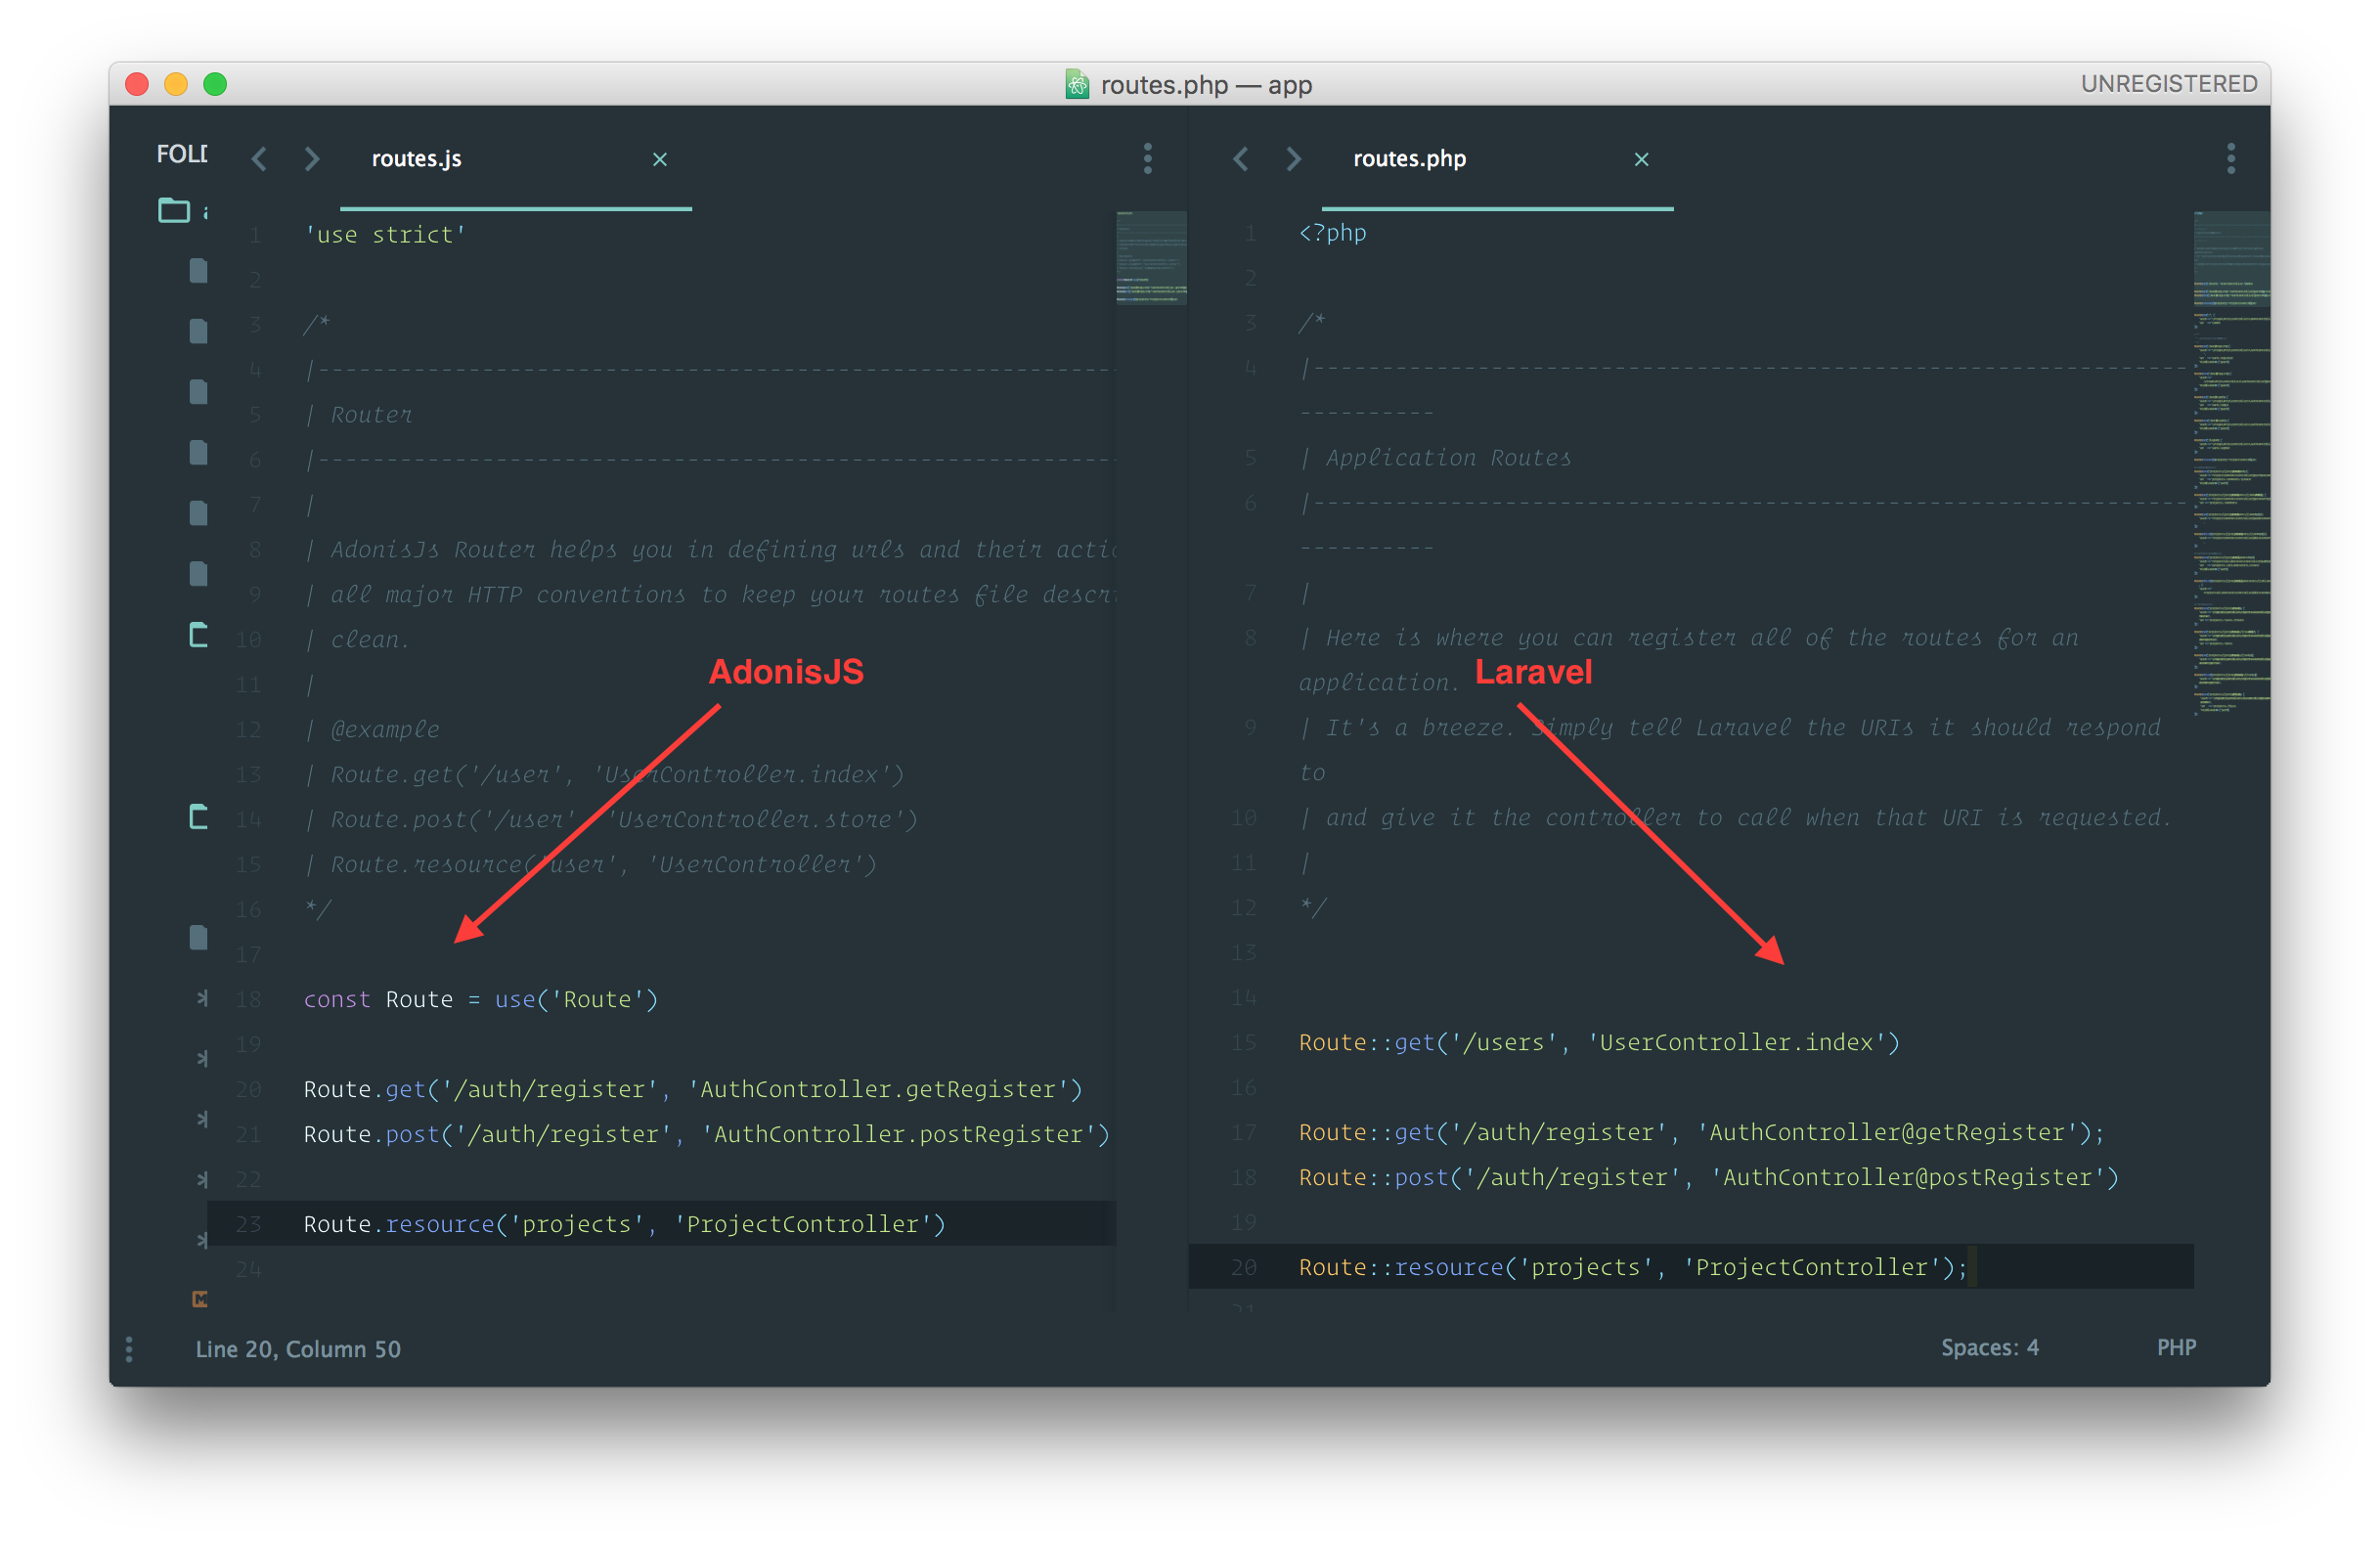Close the routes.js tab

(x=660, y=159)
